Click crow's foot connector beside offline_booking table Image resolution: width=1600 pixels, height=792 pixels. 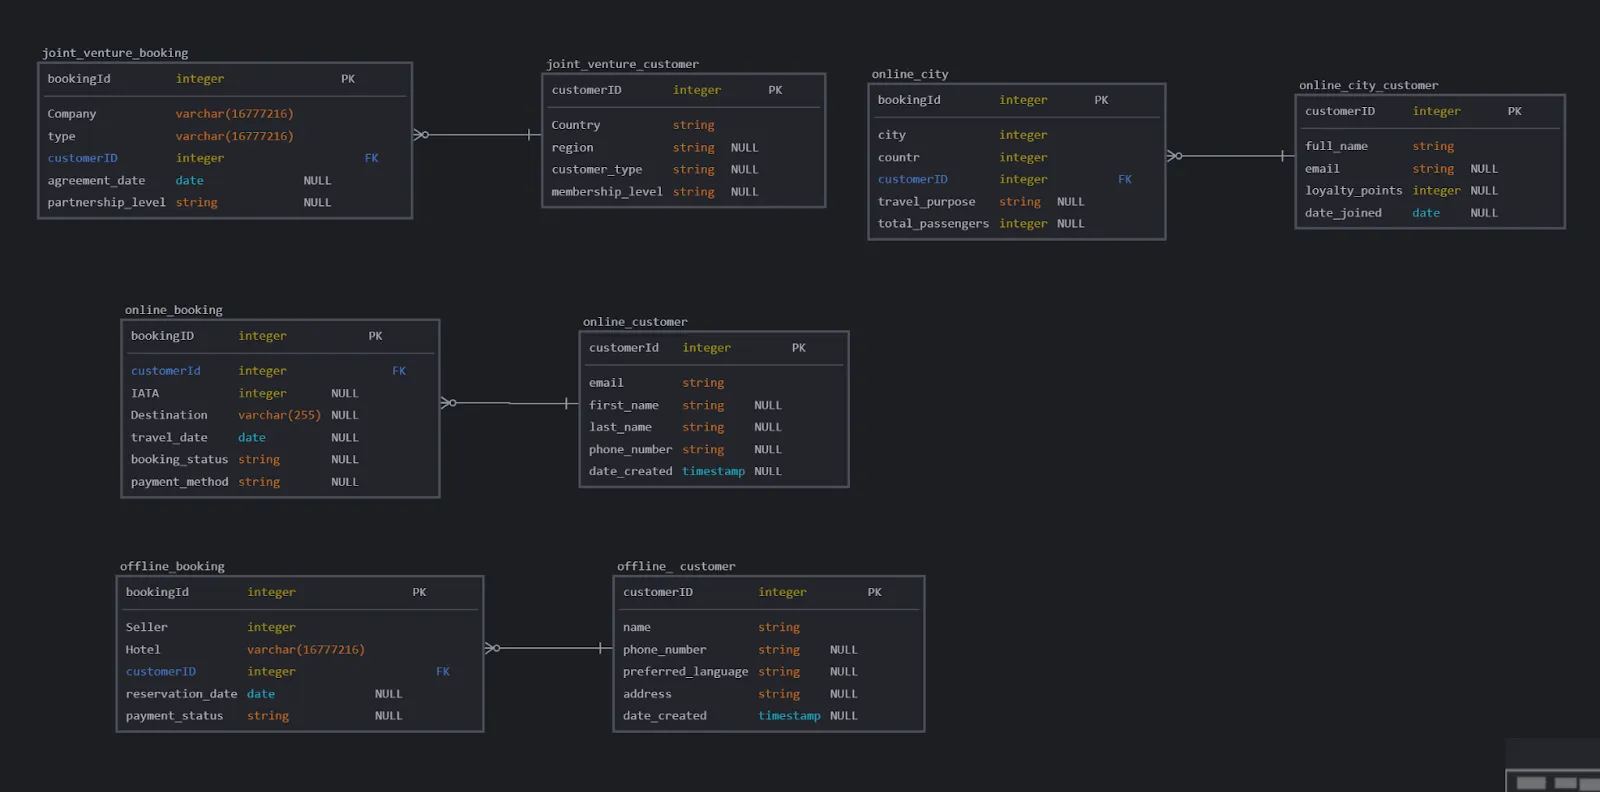click(492, 648)
